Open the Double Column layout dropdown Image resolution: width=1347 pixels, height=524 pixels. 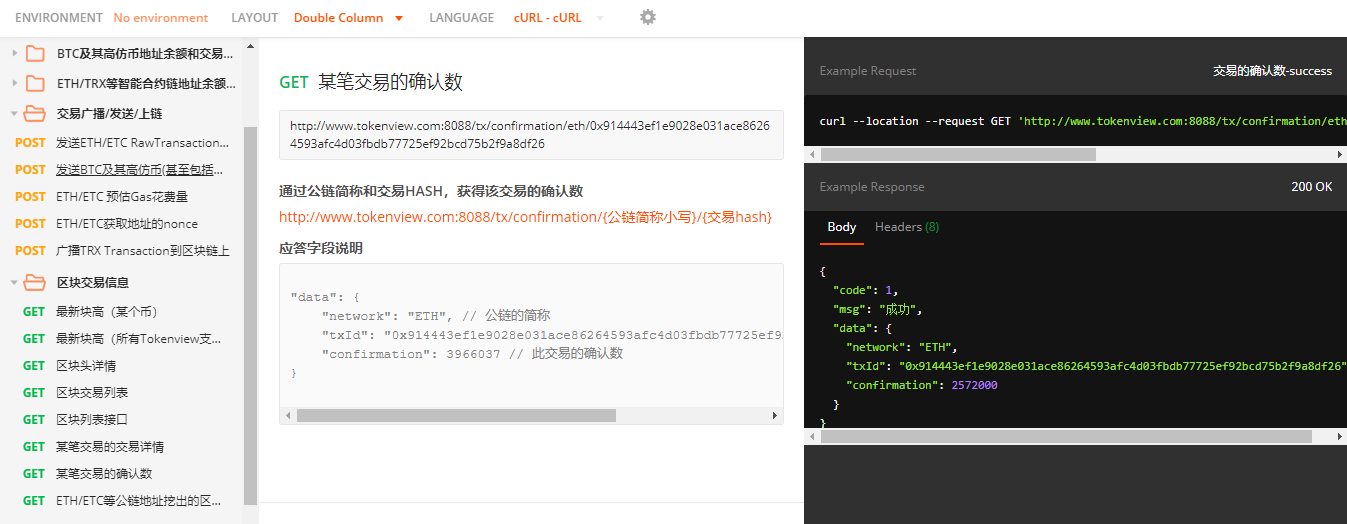[x=349, y=18]
